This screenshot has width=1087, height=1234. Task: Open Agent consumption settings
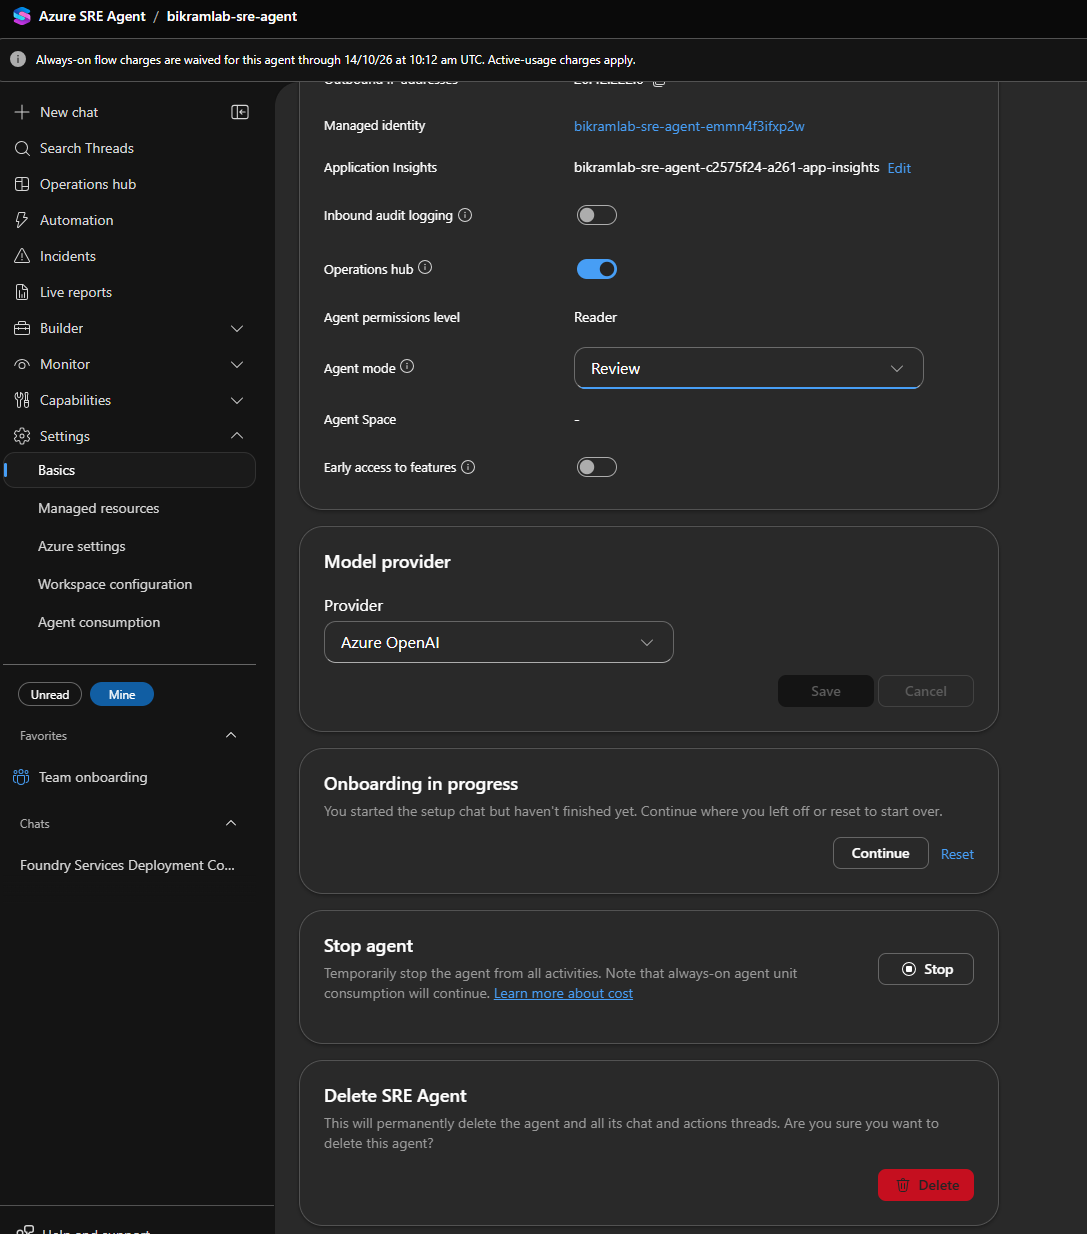click(99, 622)
